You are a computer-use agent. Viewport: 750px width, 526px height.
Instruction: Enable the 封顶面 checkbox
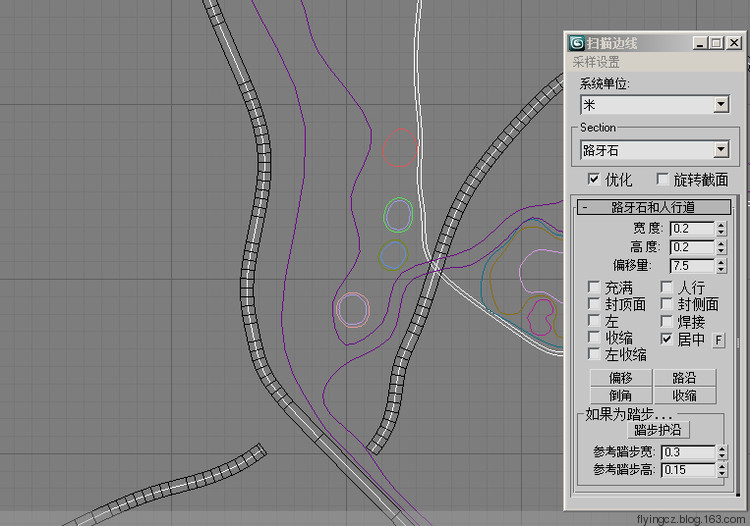click(594, 304)
